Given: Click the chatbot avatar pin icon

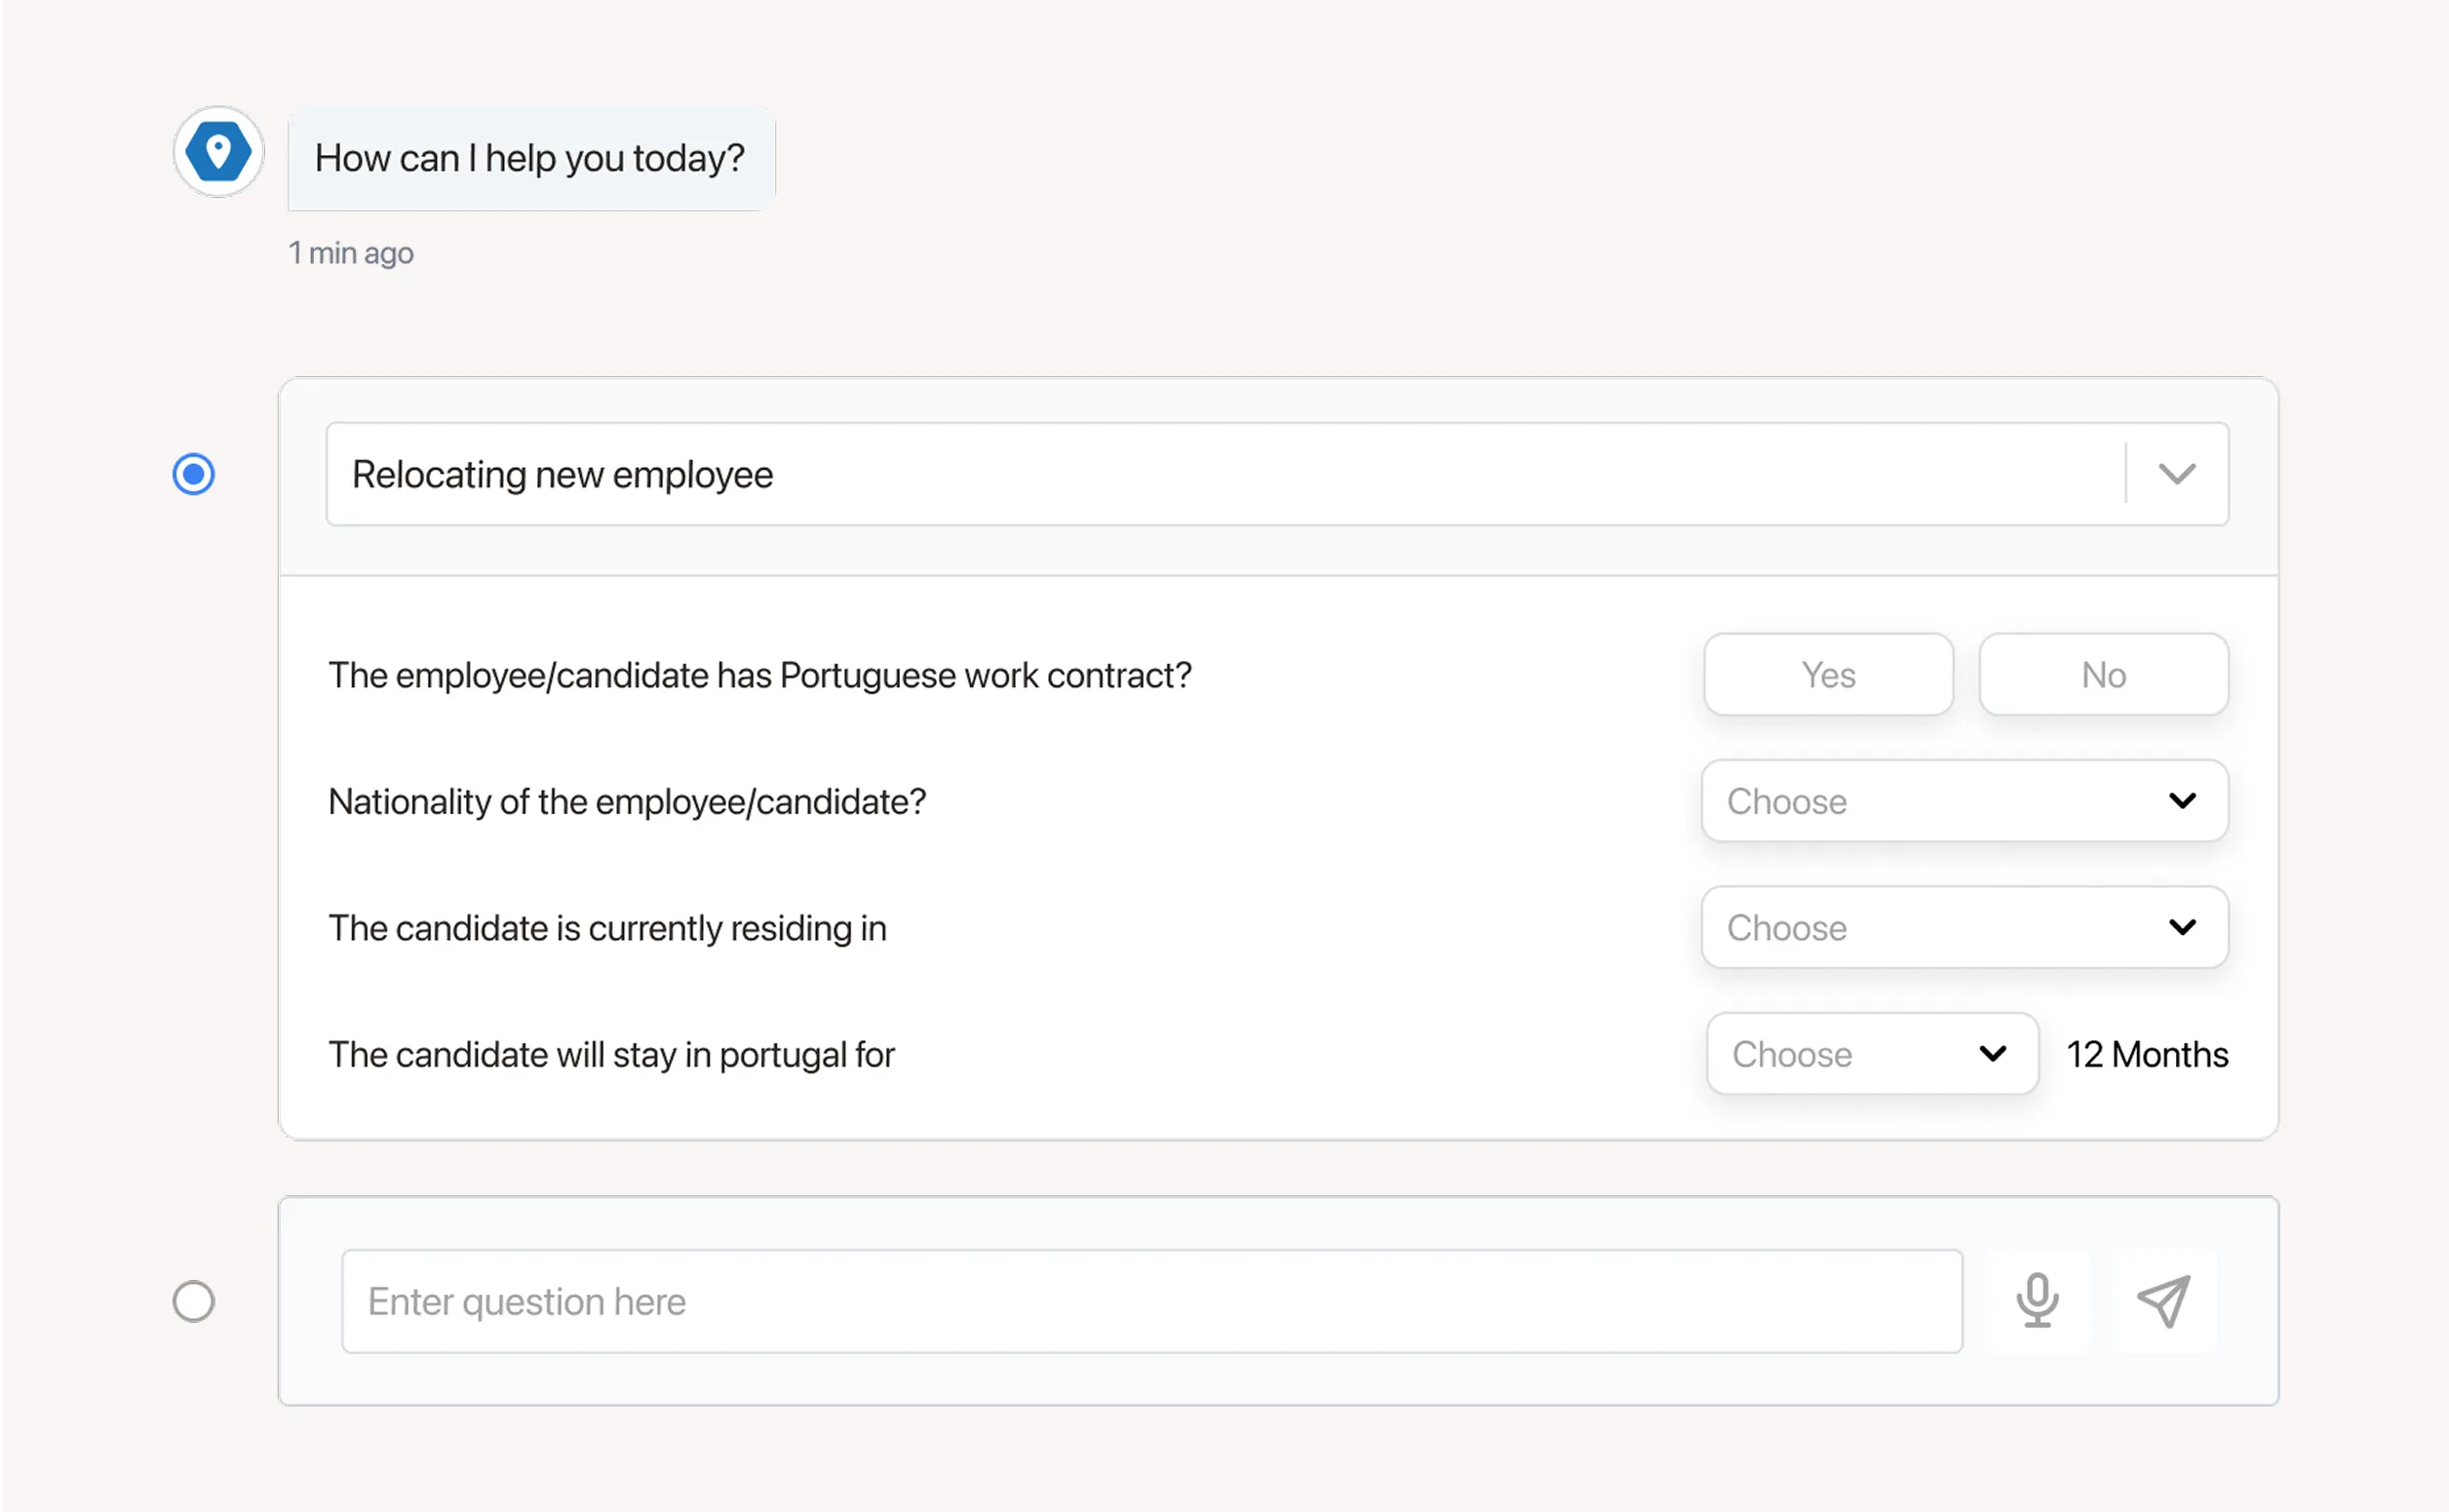Looking at the screenshot, I should [x=218, y=152].
